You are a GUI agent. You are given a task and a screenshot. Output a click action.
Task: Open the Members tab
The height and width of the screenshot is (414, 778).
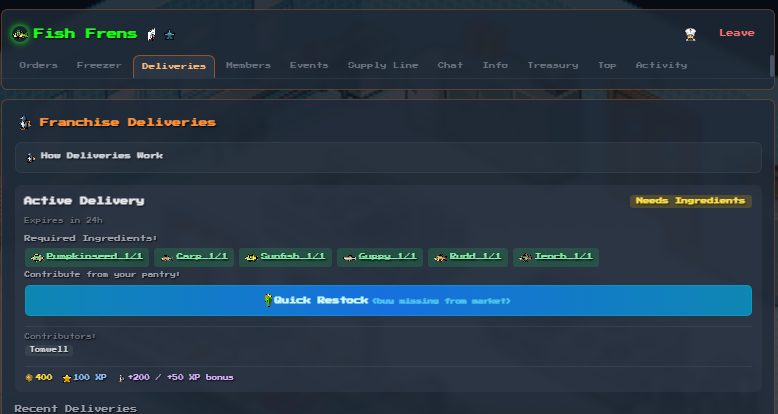[x=248, y=66]
